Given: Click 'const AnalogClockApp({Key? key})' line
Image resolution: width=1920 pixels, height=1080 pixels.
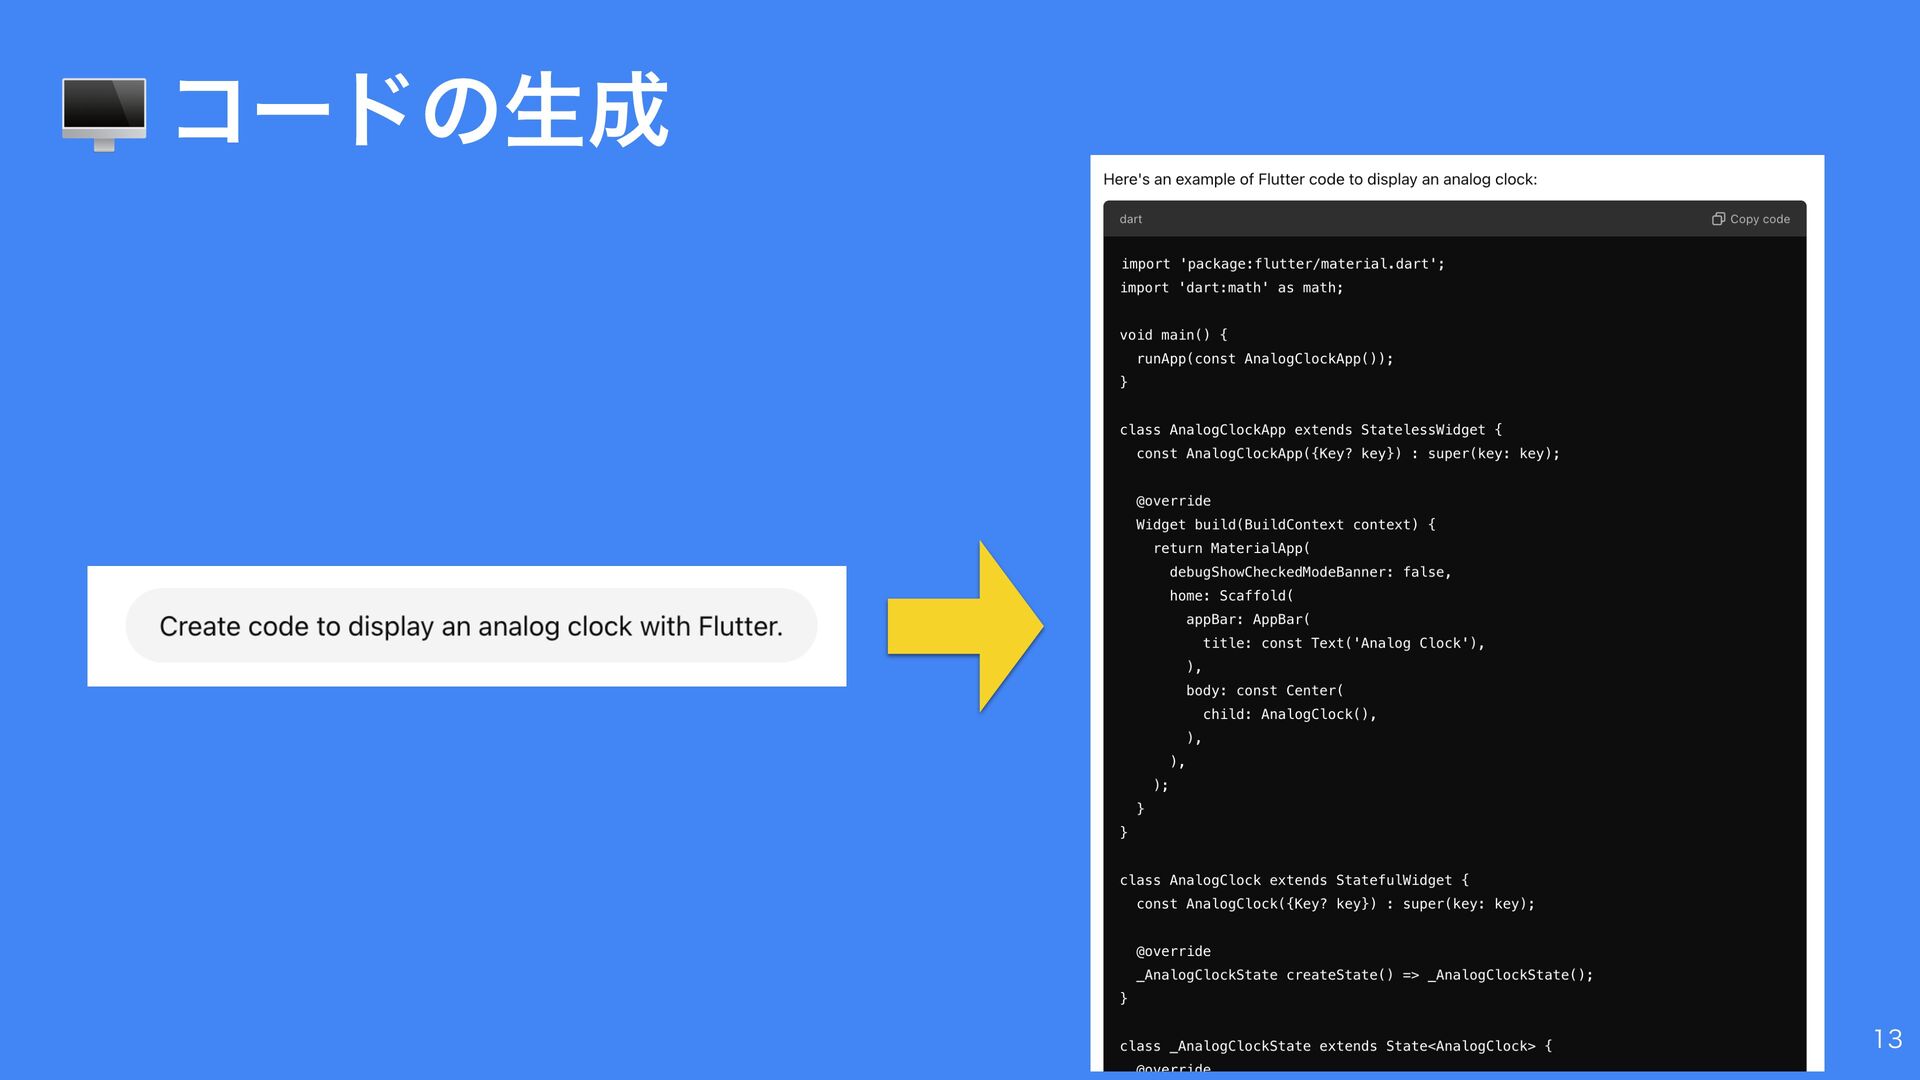Looking at the screenshot, I should tap(1348, 454).
